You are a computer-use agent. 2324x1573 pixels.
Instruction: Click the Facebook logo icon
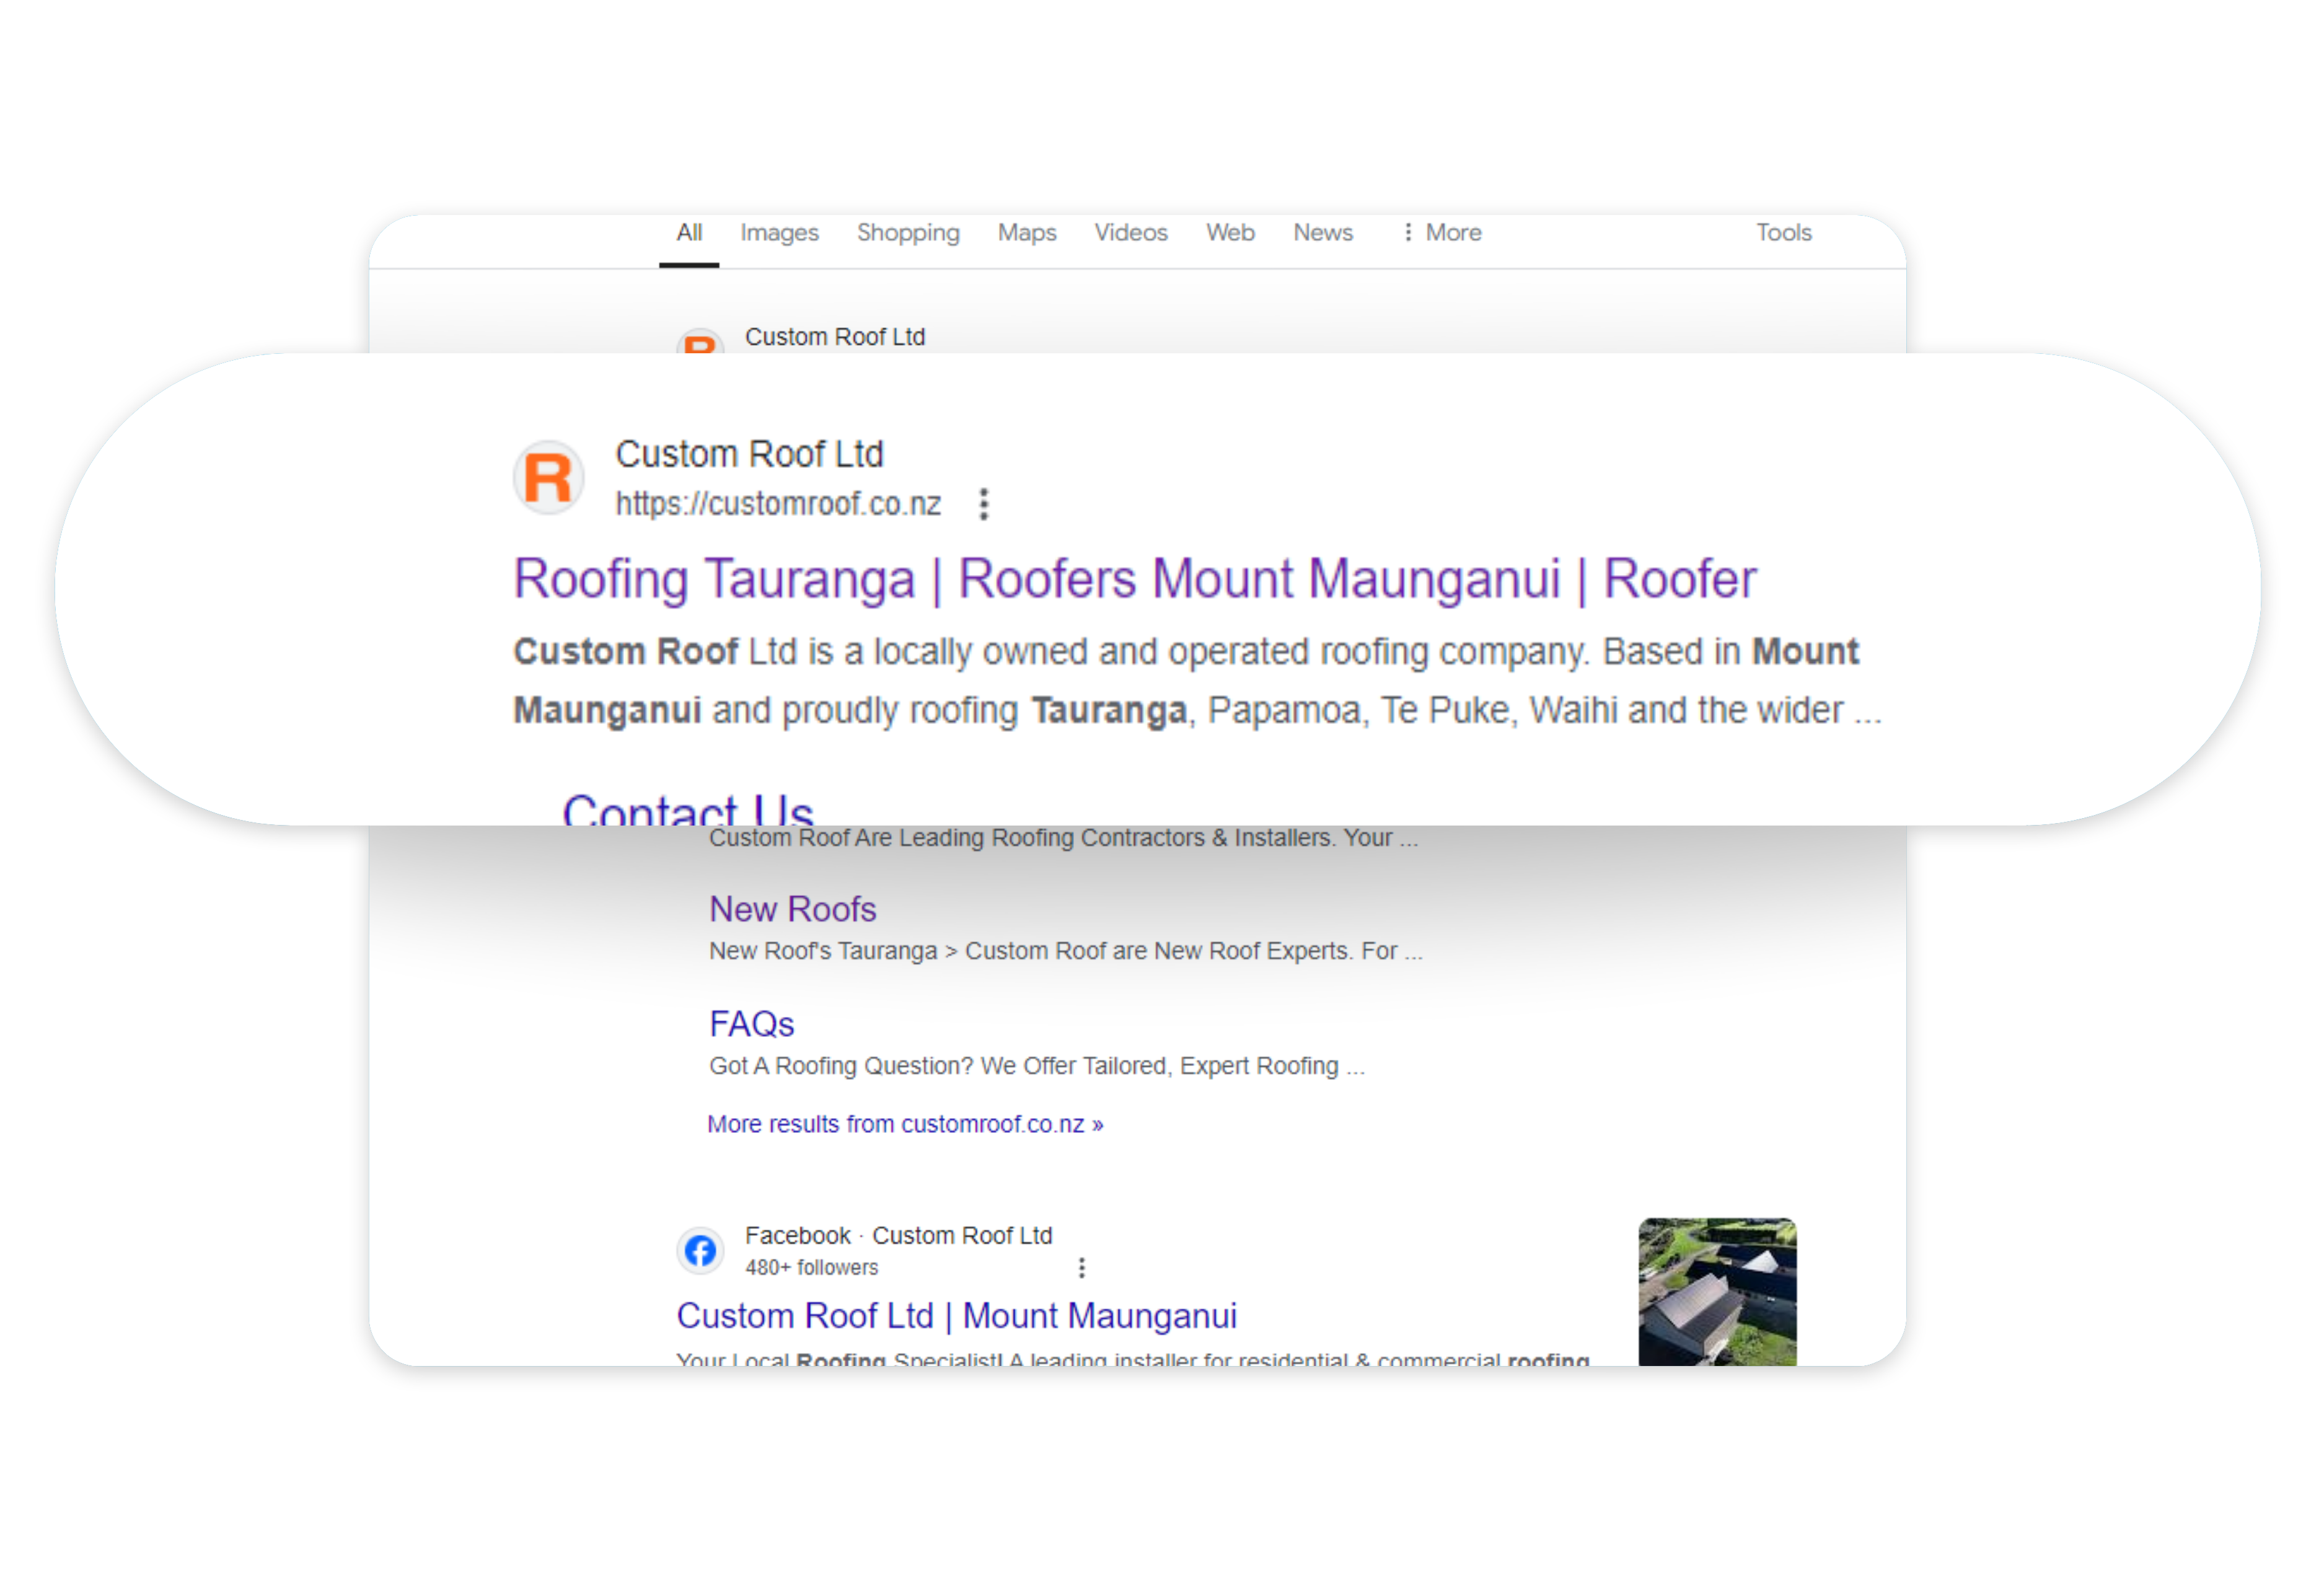point(700,1250)
